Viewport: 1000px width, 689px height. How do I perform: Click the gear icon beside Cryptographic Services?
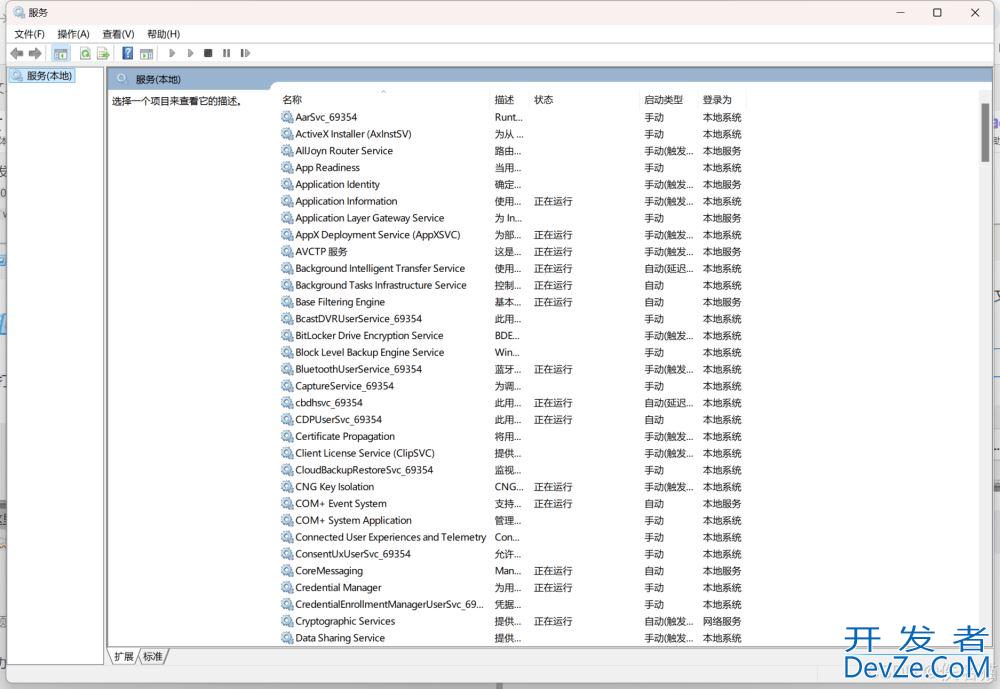[287, 621]
